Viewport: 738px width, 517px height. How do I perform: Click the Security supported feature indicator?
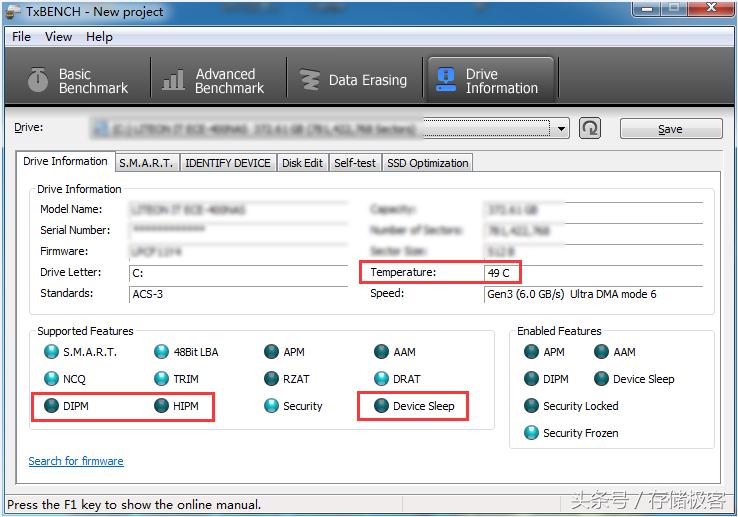pyautogui.click(x=271, y=405)
